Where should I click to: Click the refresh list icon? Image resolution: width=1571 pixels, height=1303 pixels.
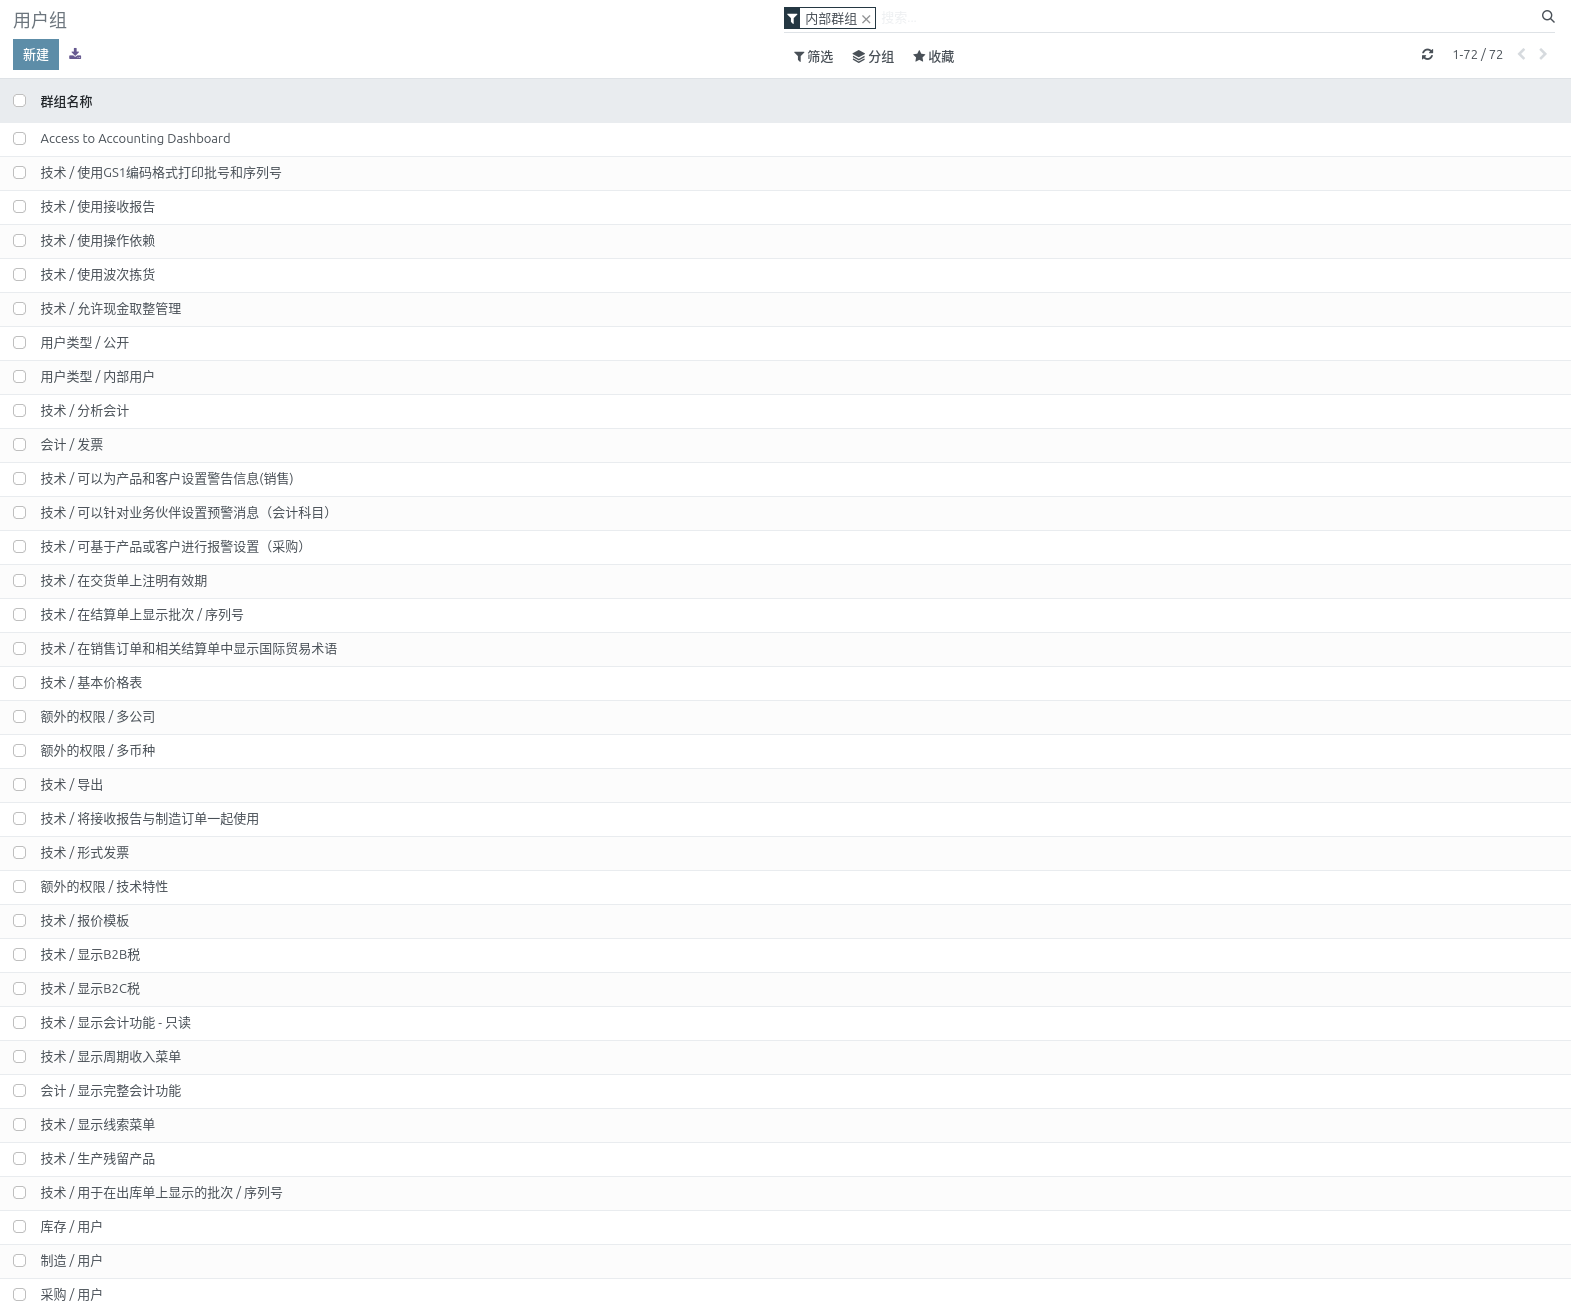(x=1427, y=55)
